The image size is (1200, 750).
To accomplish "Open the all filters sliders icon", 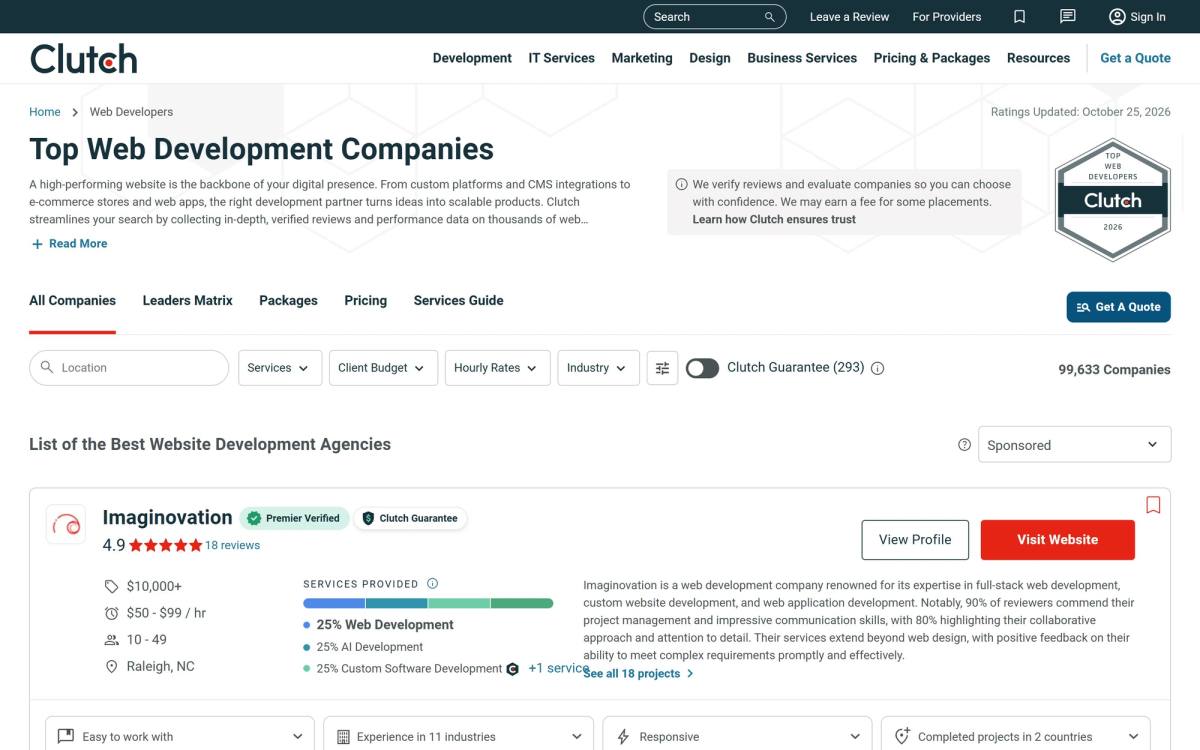I will tap(662, 368).
